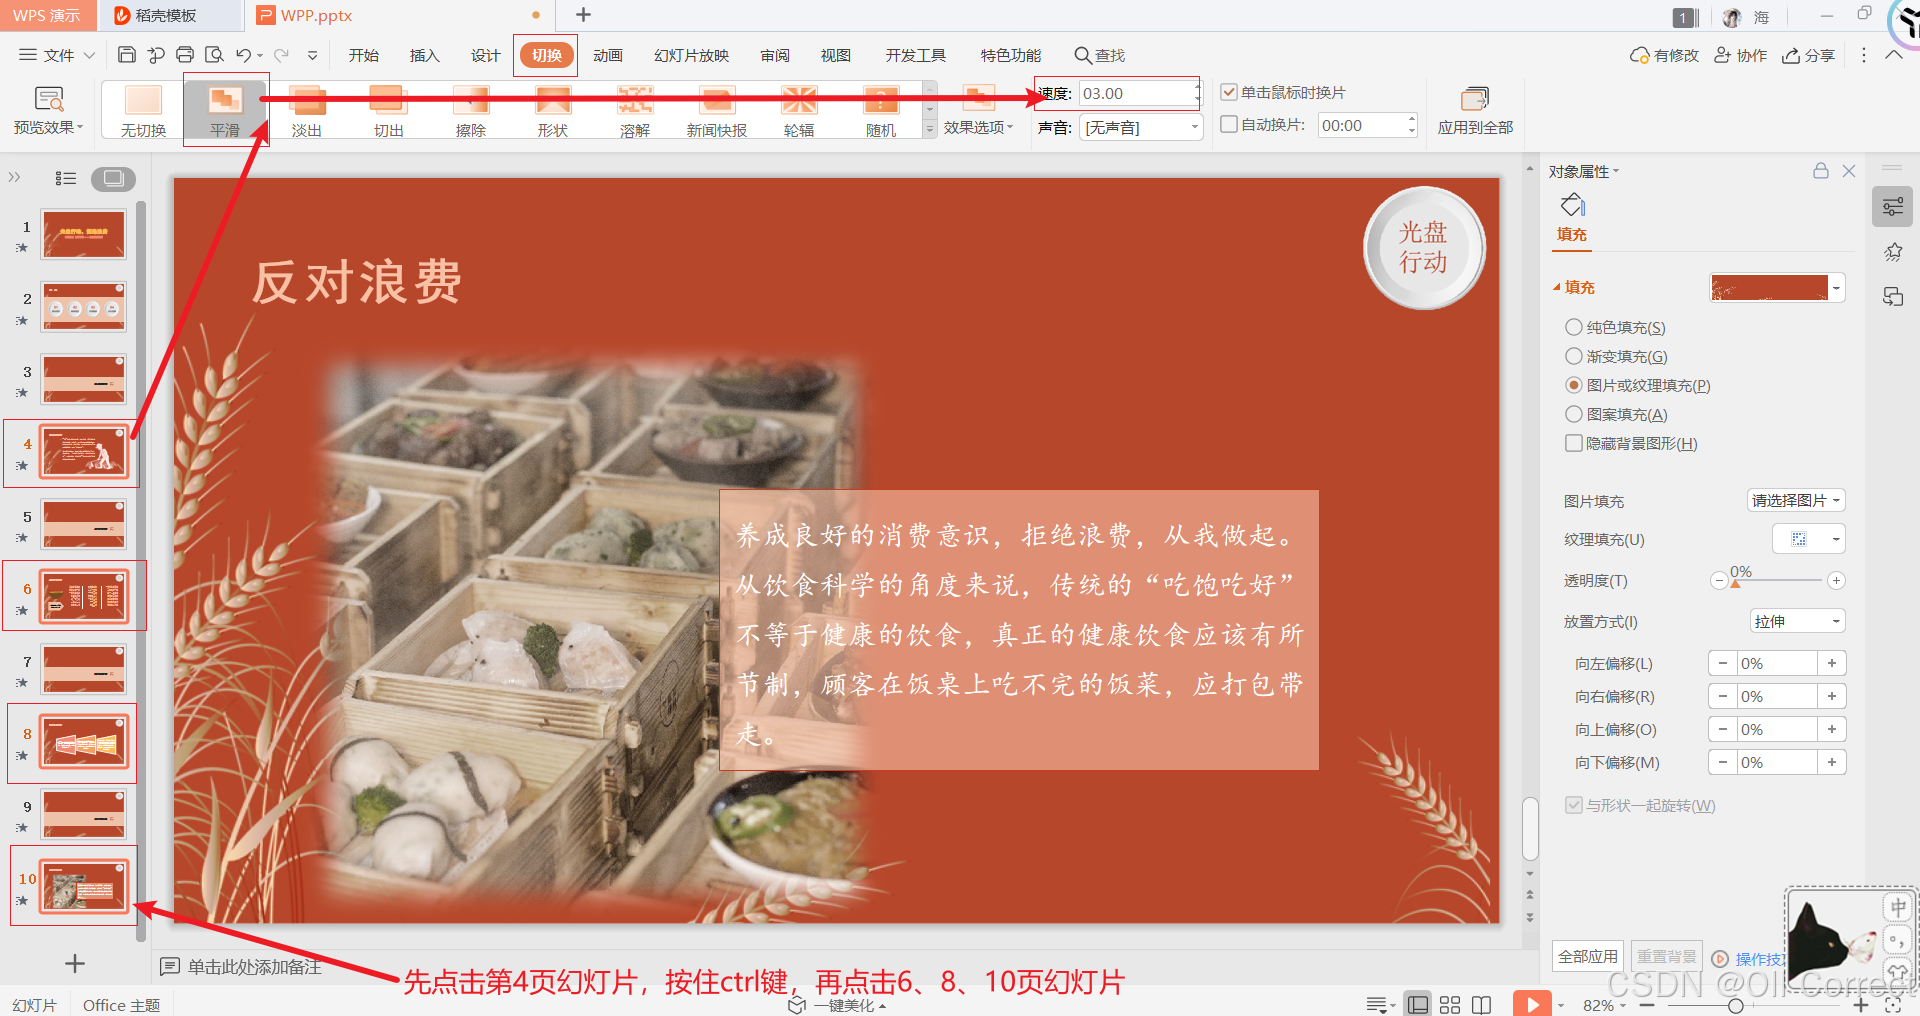
Task: Click 分享 share button
Action: tap(1808, 55)
